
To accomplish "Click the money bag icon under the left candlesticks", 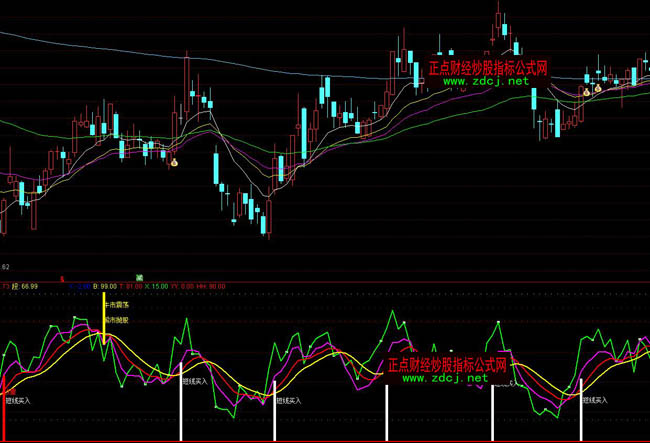I will point(173,161).
